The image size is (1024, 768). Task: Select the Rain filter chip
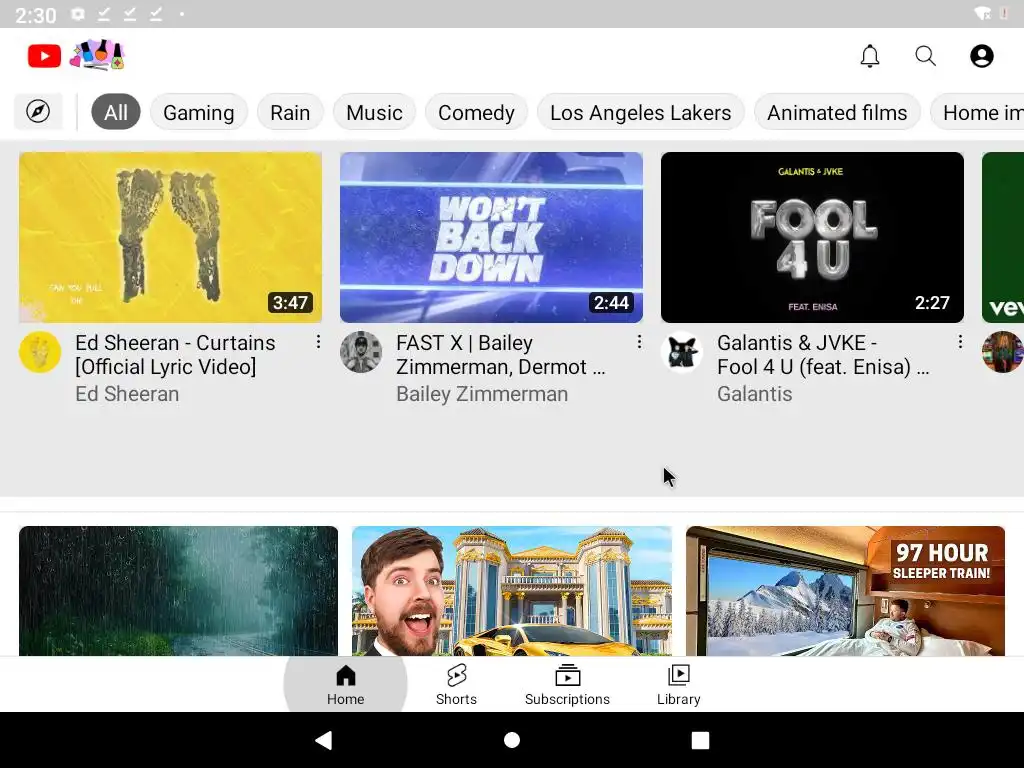tap(290, 112)
